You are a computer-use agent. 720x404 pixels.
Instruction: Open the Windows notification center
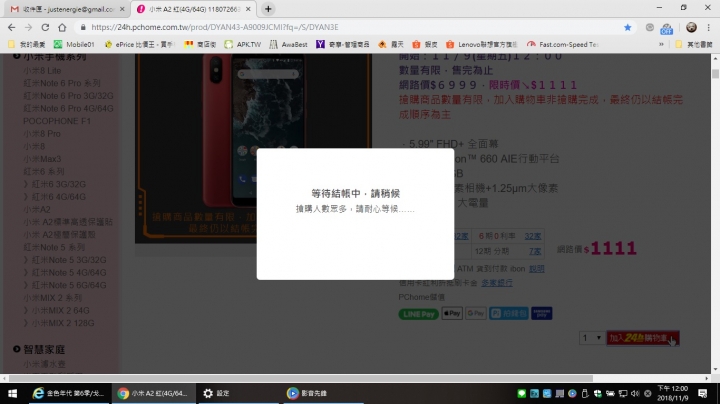pyautogui.click(x=703, y=393)
